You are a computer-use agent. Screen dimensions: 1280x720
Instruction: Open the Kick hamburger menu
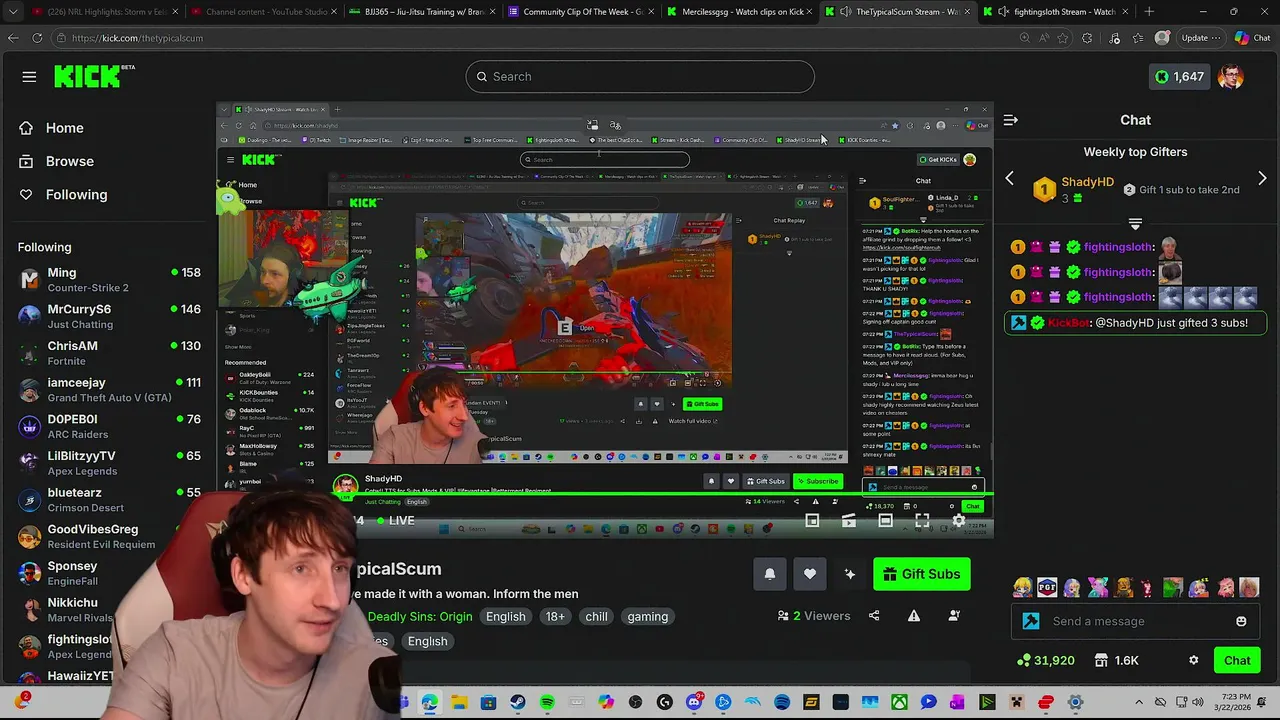point(29,77)
